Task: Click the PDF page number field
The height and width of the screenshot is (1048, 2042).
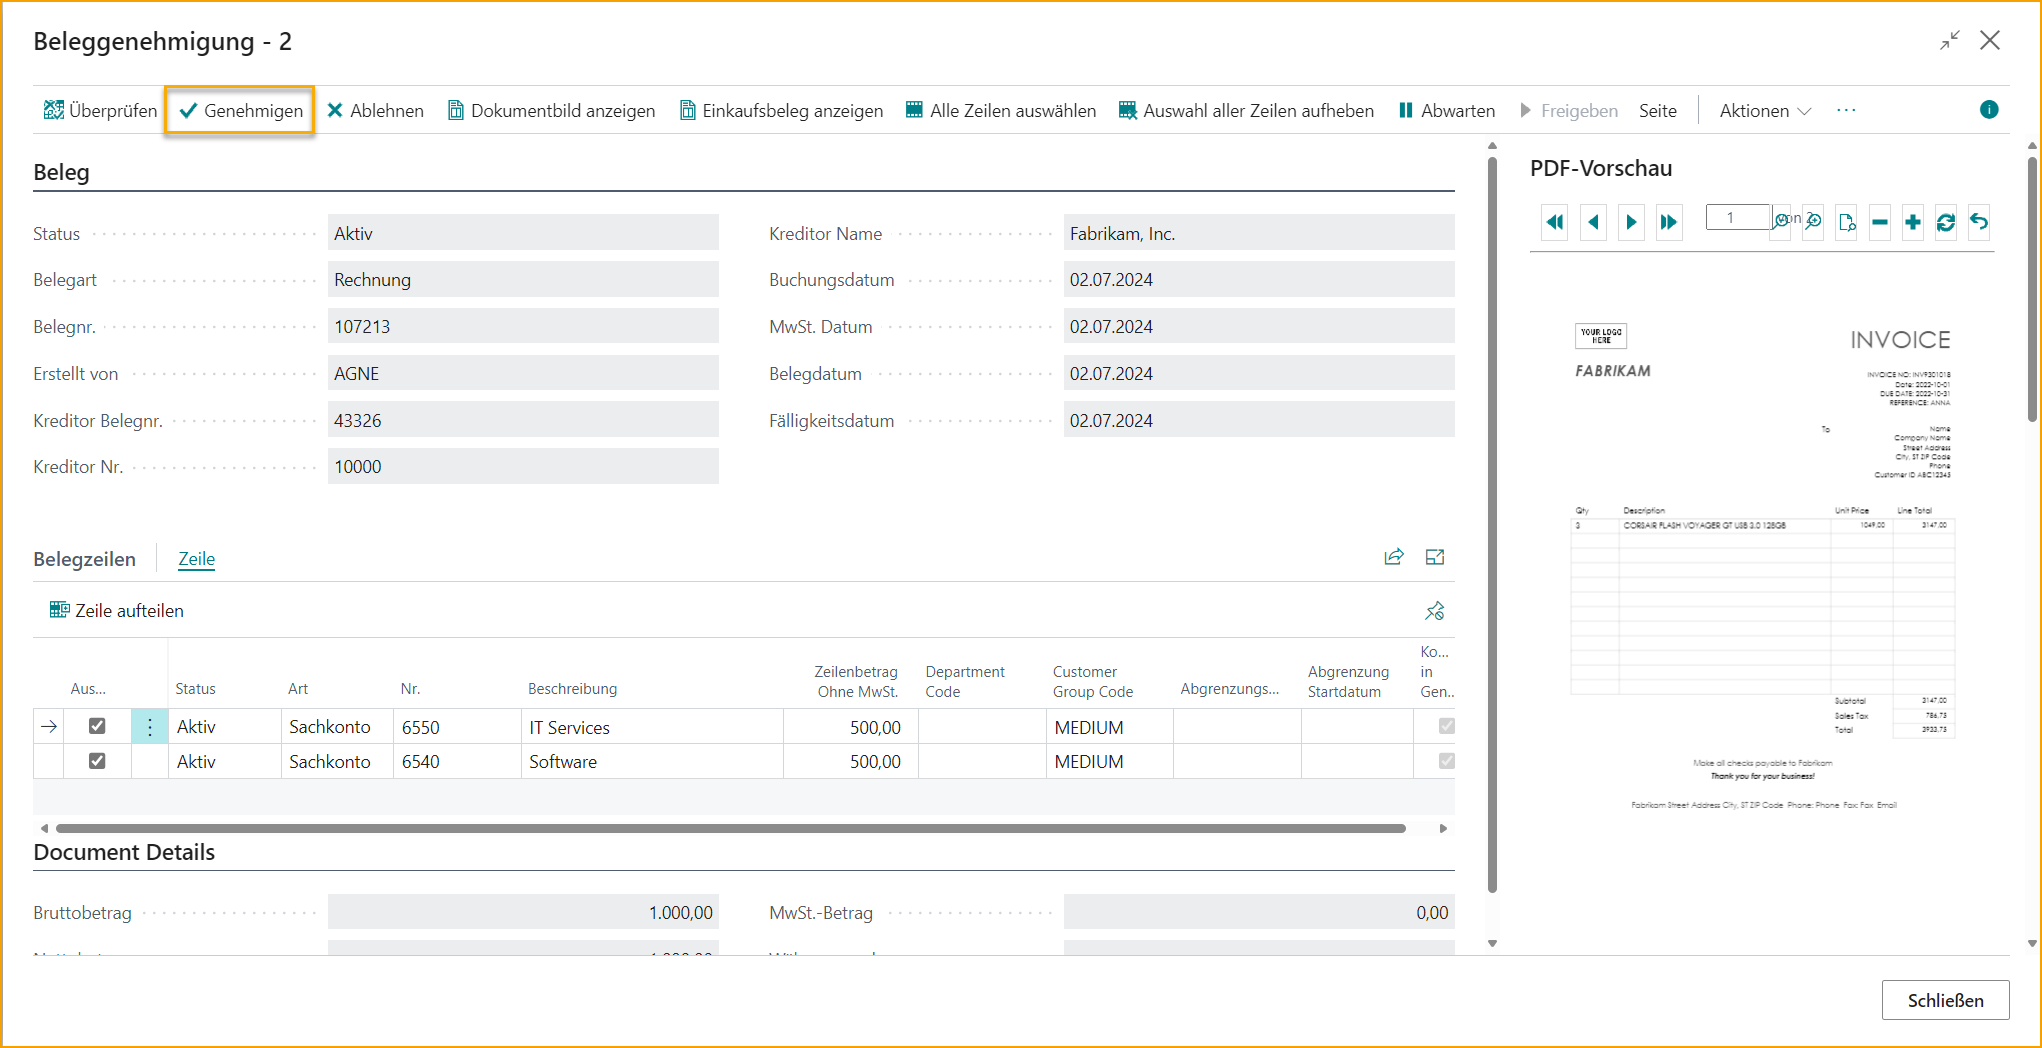Action: (1737, 218)
